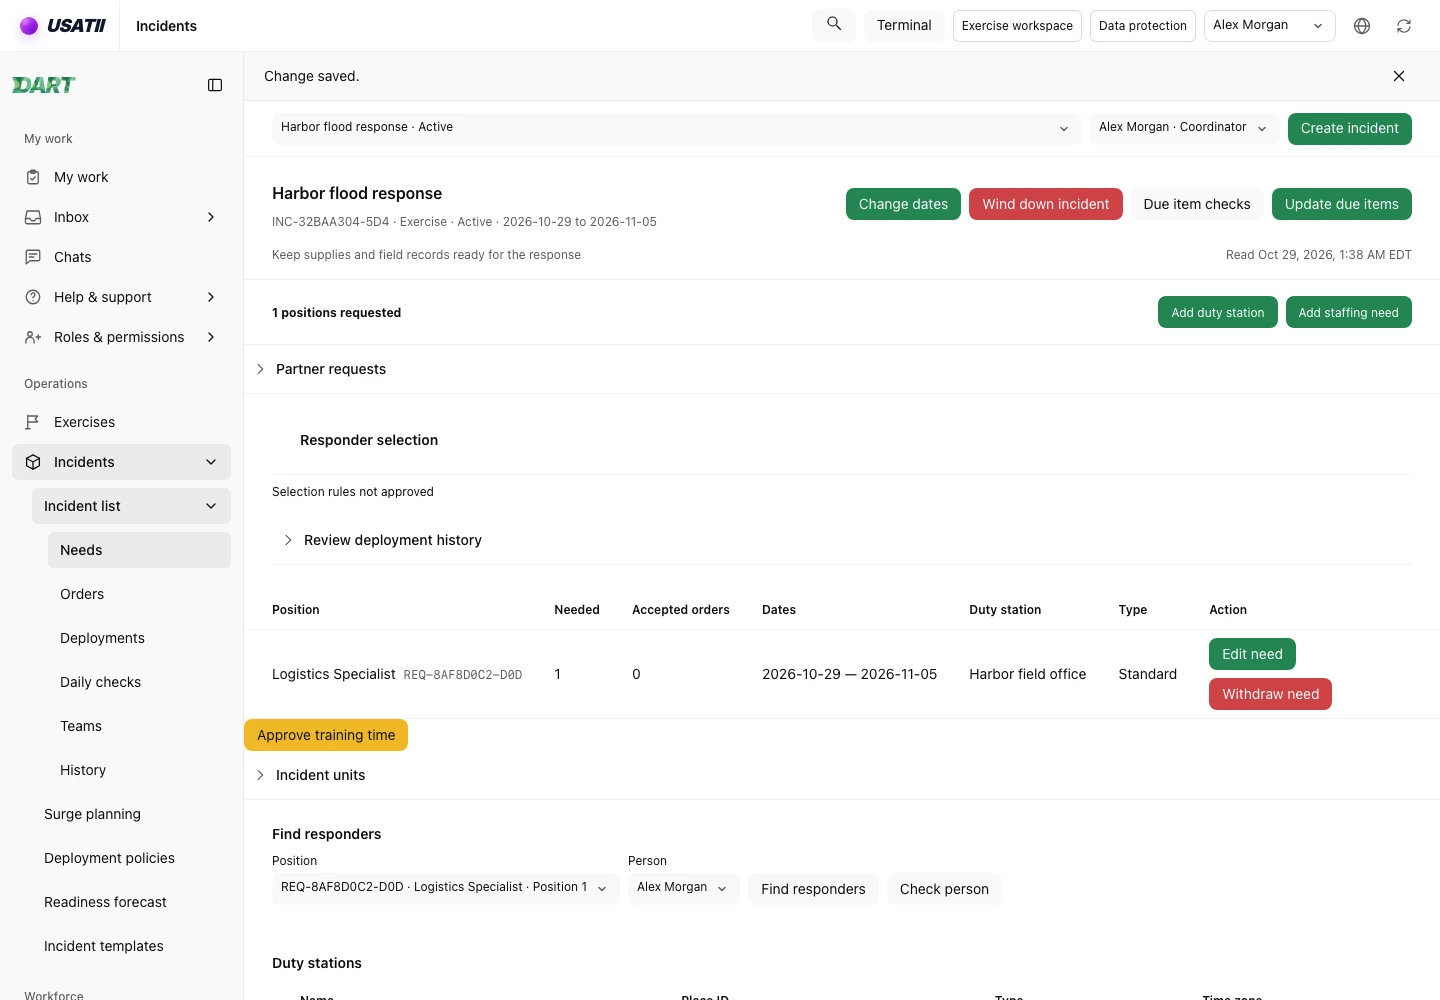
Task: Collapse the Incident list subgroup
Action: [x=211, y=506]
